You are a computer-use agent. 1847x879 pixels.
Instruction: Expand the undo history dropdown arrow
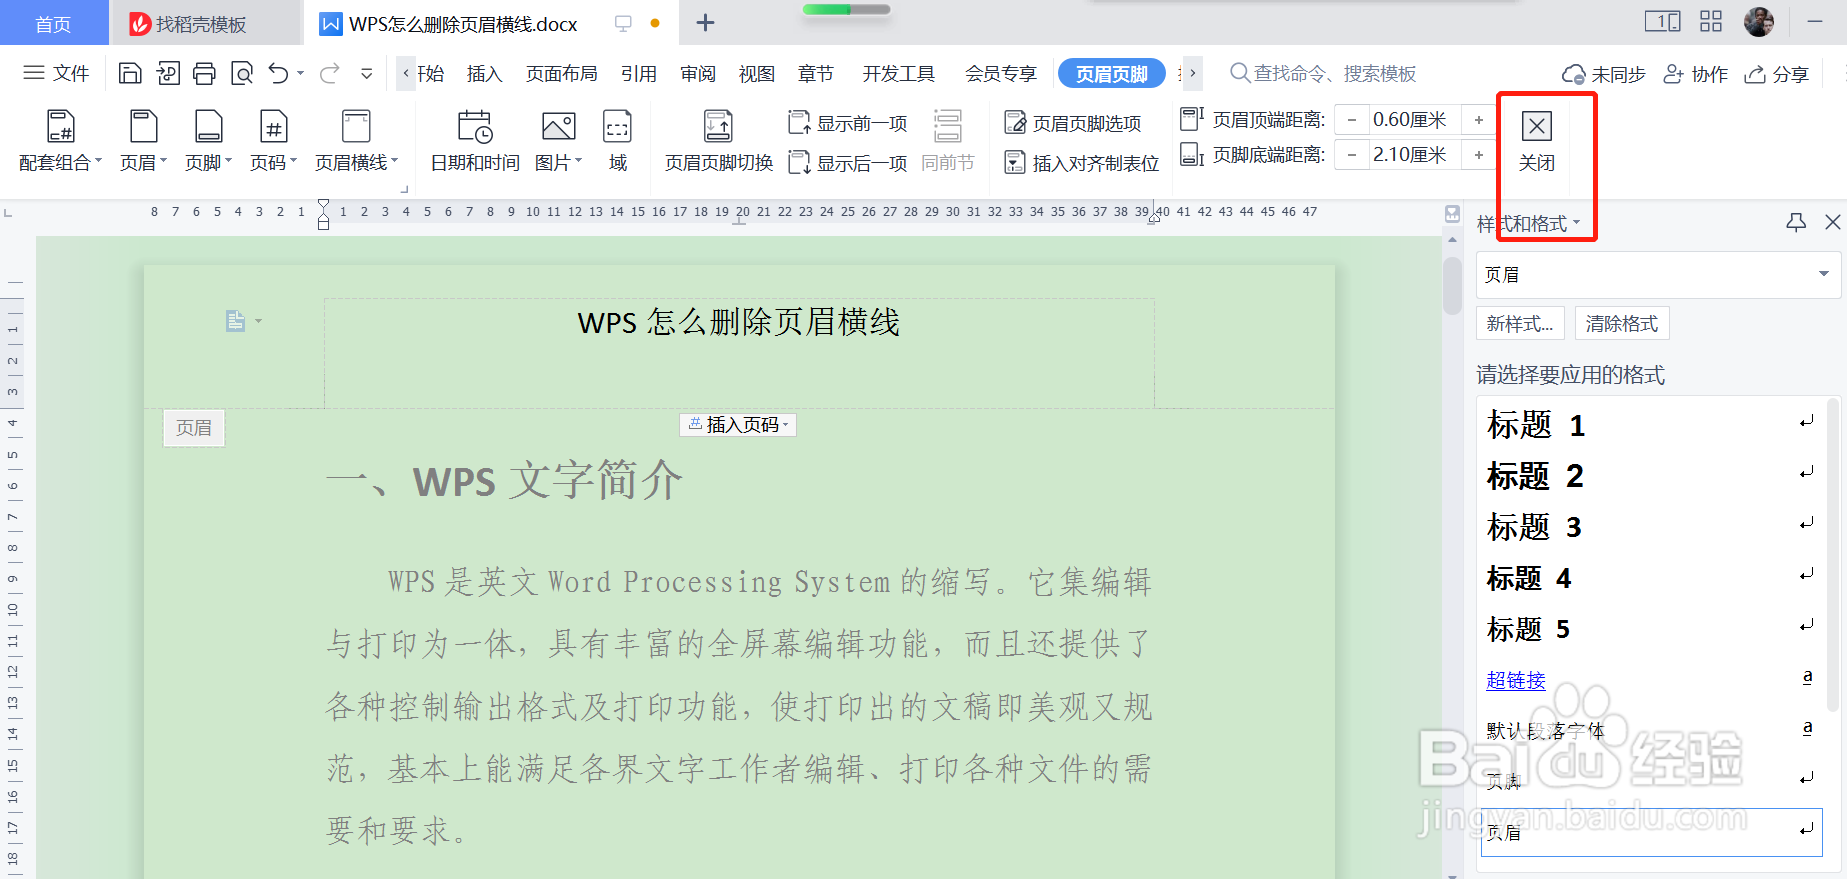pos(300,73)
